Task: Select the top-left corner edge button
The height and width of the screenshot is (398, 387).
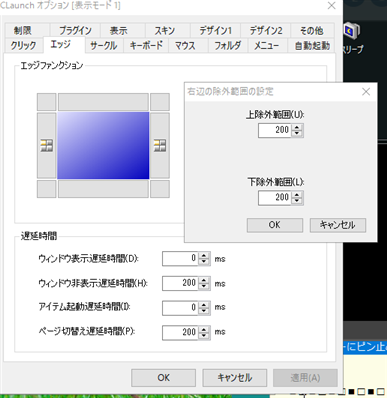Action: (x=46, y=102)
